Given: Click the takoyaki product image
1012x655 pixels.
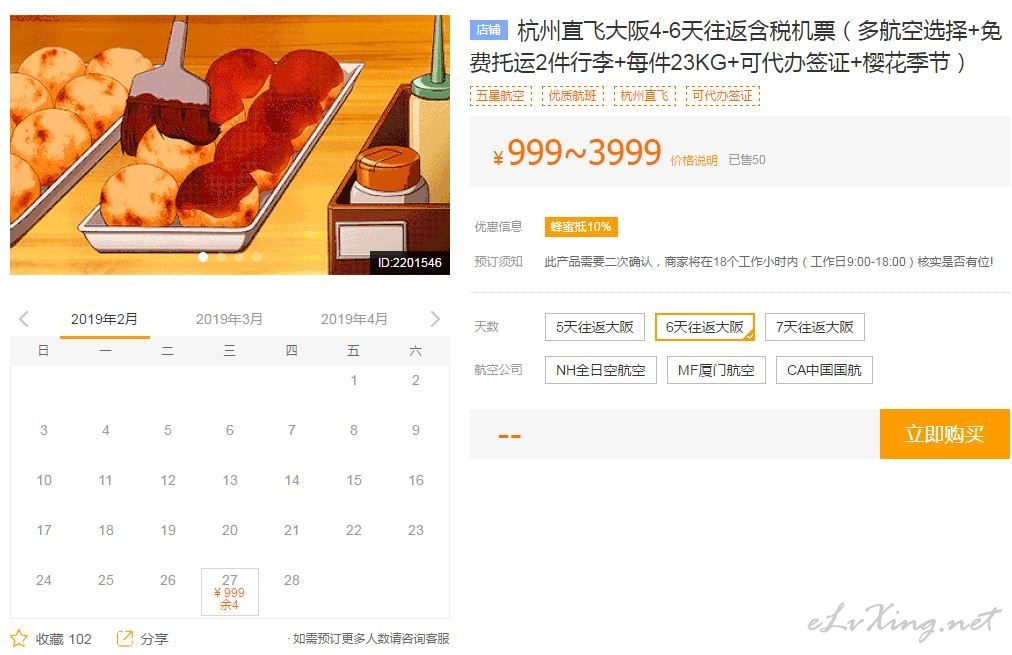Looking at the screenshot, I should [230, 145].
